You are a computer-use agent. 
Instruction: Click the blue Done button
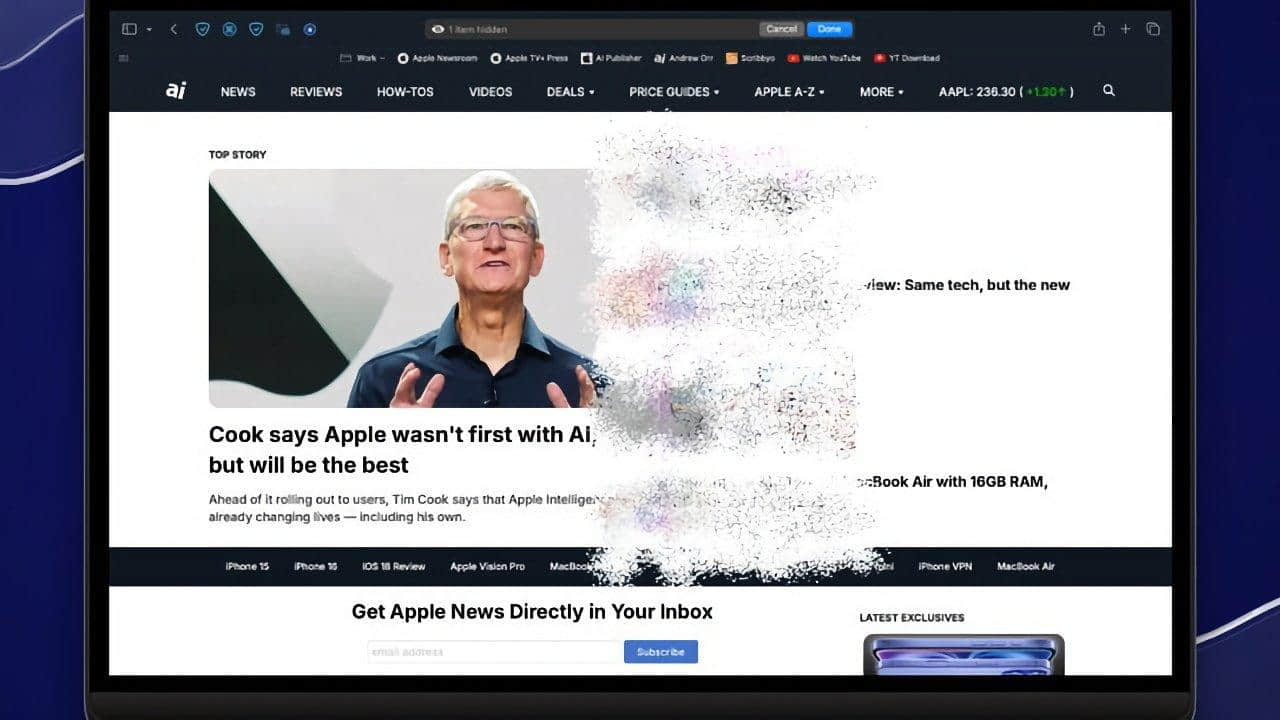click(829, 29)
